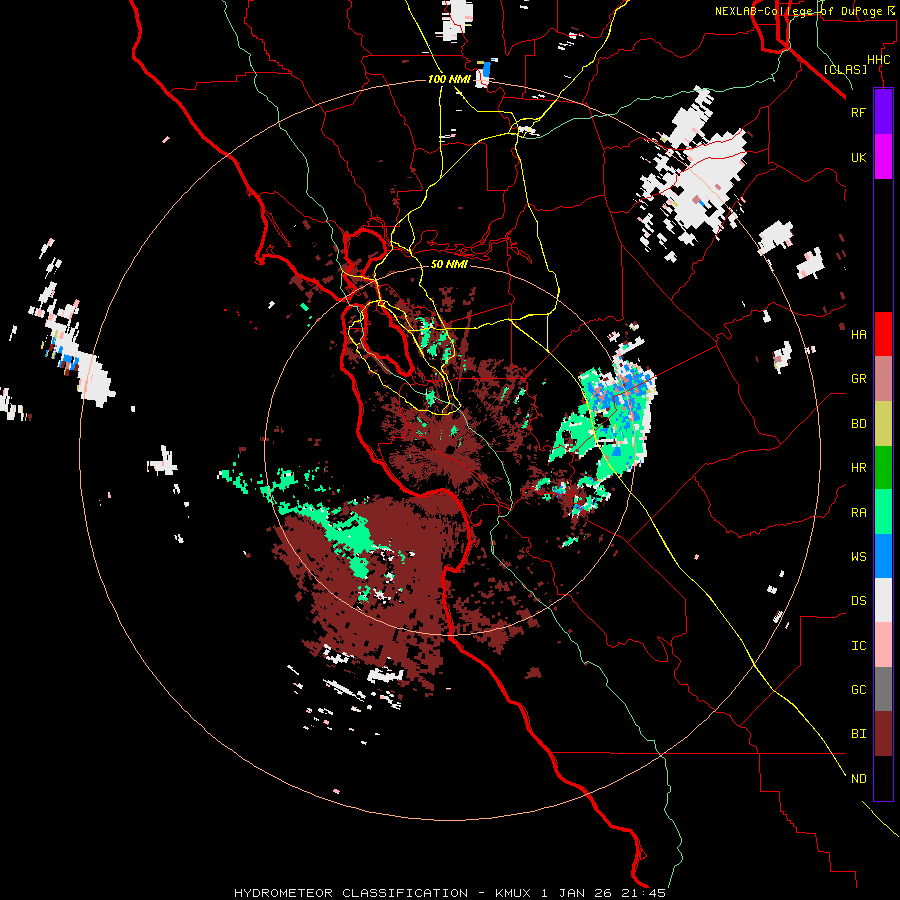
Task: Click the GR legend label
Action: point(858,379)
